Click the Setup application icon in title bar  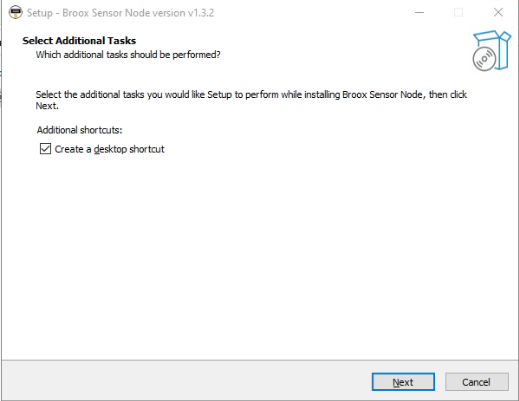15,13
